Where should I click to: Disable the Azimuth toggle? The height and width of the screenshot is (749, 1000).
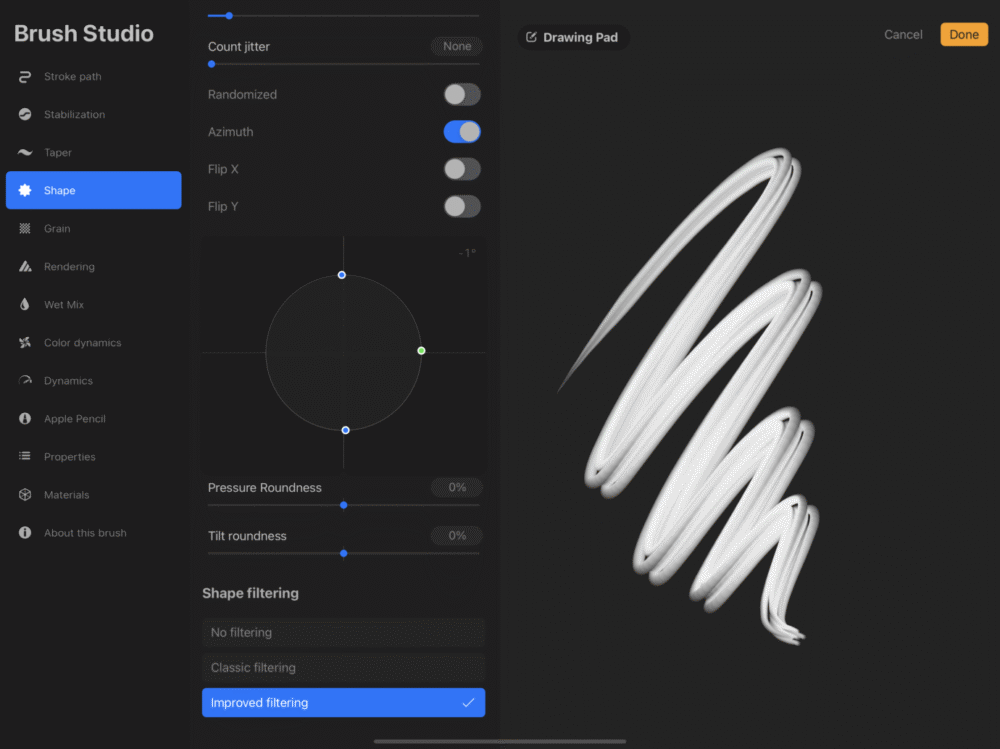[461, 131]
